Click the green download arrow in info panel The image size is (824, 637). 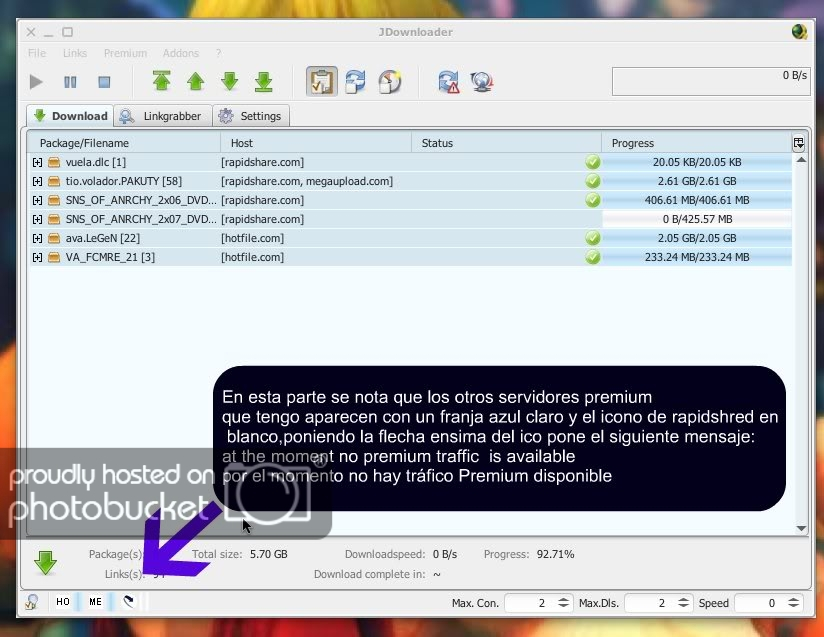point(45,563)
